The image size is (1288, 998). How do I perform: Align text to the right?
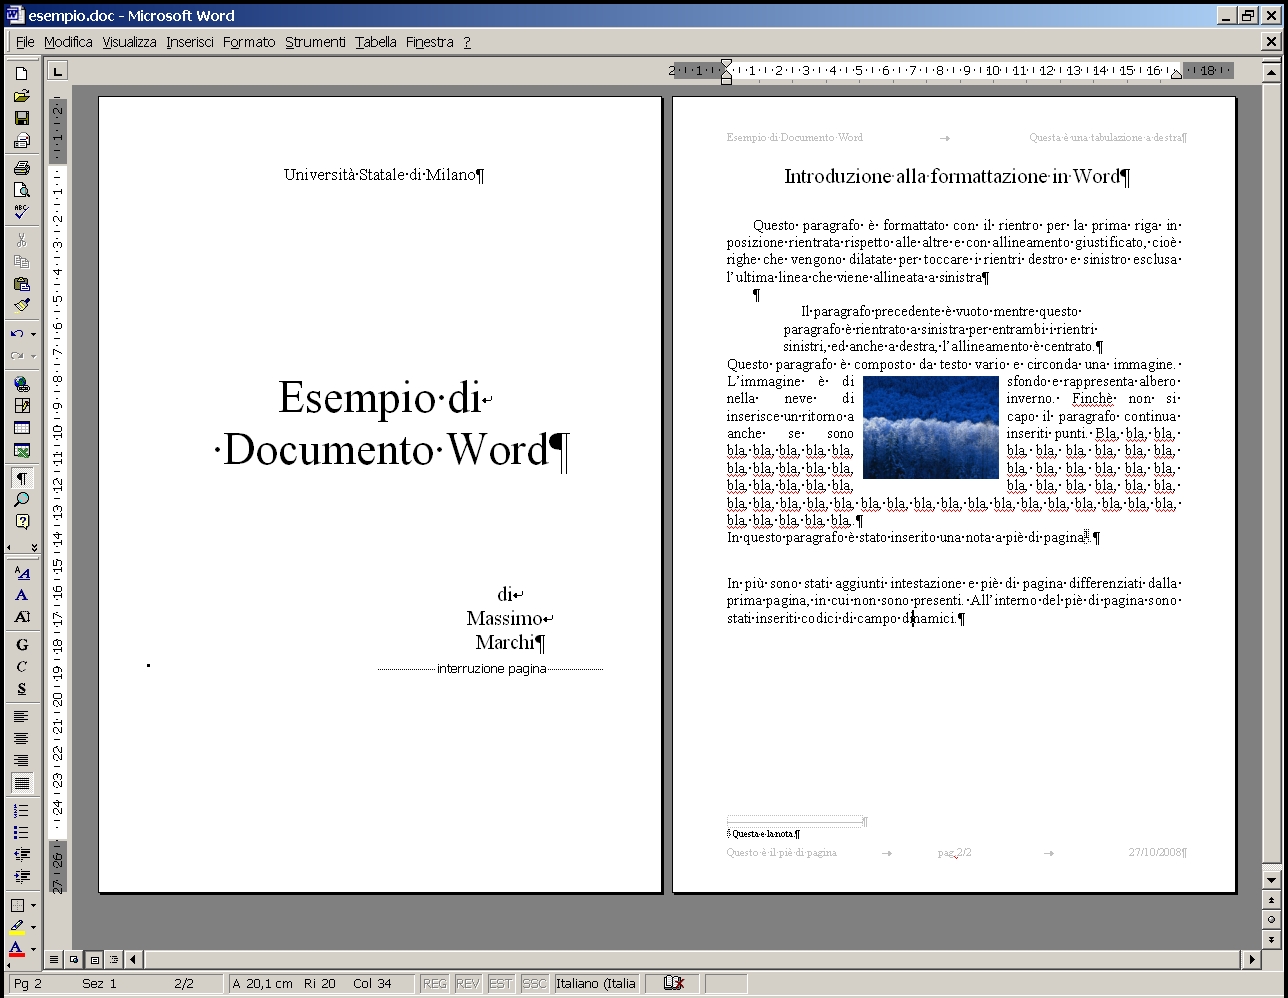coord(21,761)
